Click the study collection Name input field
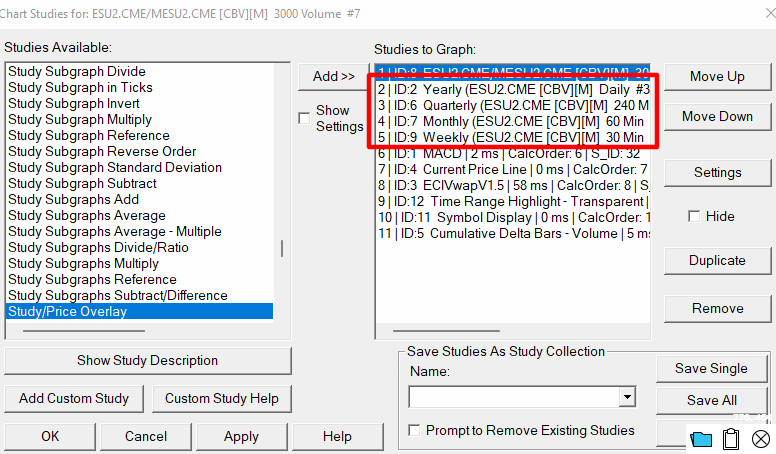Image resolution: width=776 pixels, height=454 pixels. coord(514,397)
